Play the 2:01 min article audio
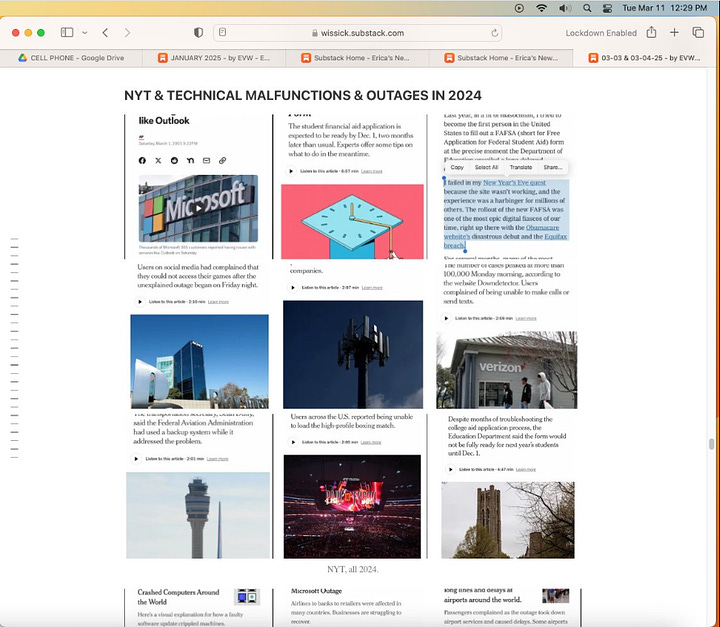The width and height of the screenshot is (720, 627). [x=136, y=458]
